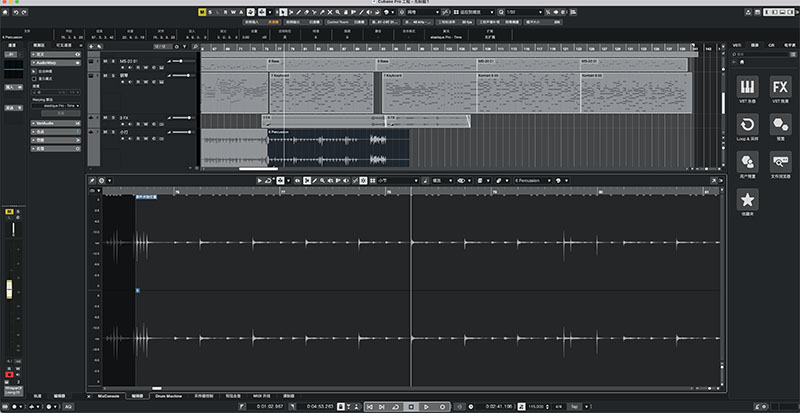Open the MixConsole lower zone tab
The height and width of the screenshot is (413, 800).
[x=108, y=396]
